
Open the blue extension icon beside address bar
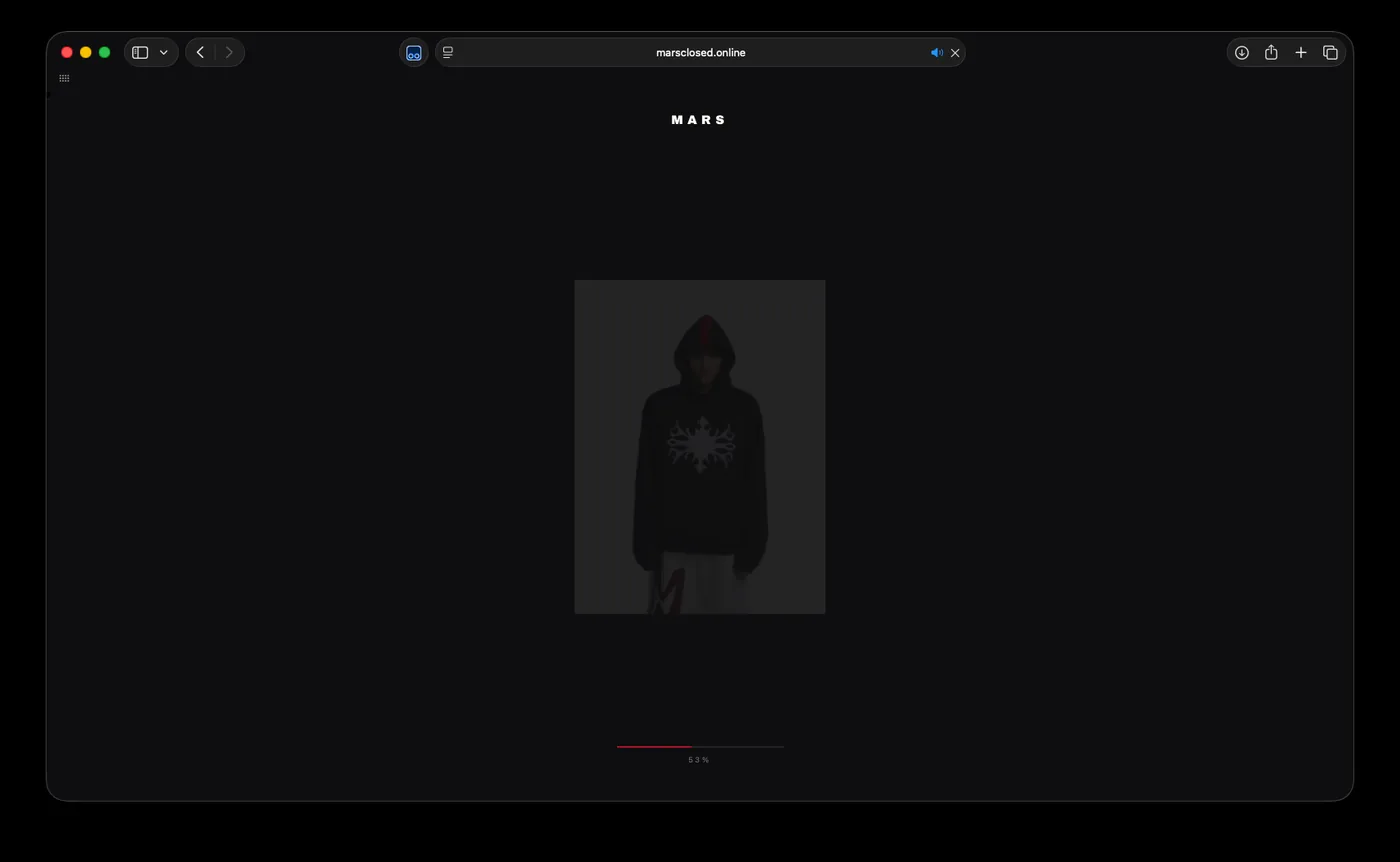coord(413,53)
